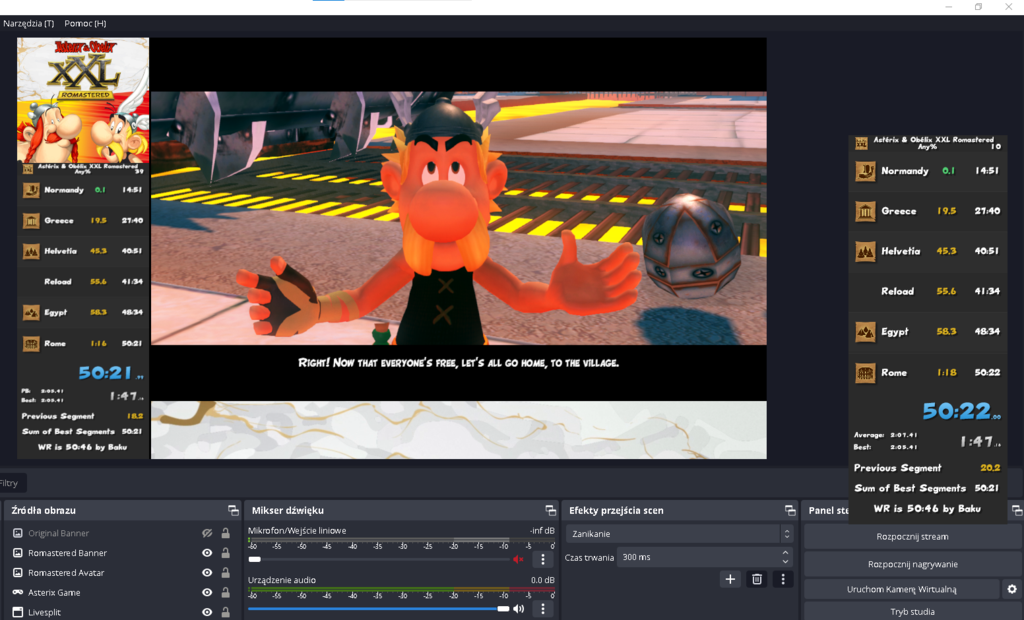Click the Filtry button
1024x620 pixels.
[x=10, y=483]
